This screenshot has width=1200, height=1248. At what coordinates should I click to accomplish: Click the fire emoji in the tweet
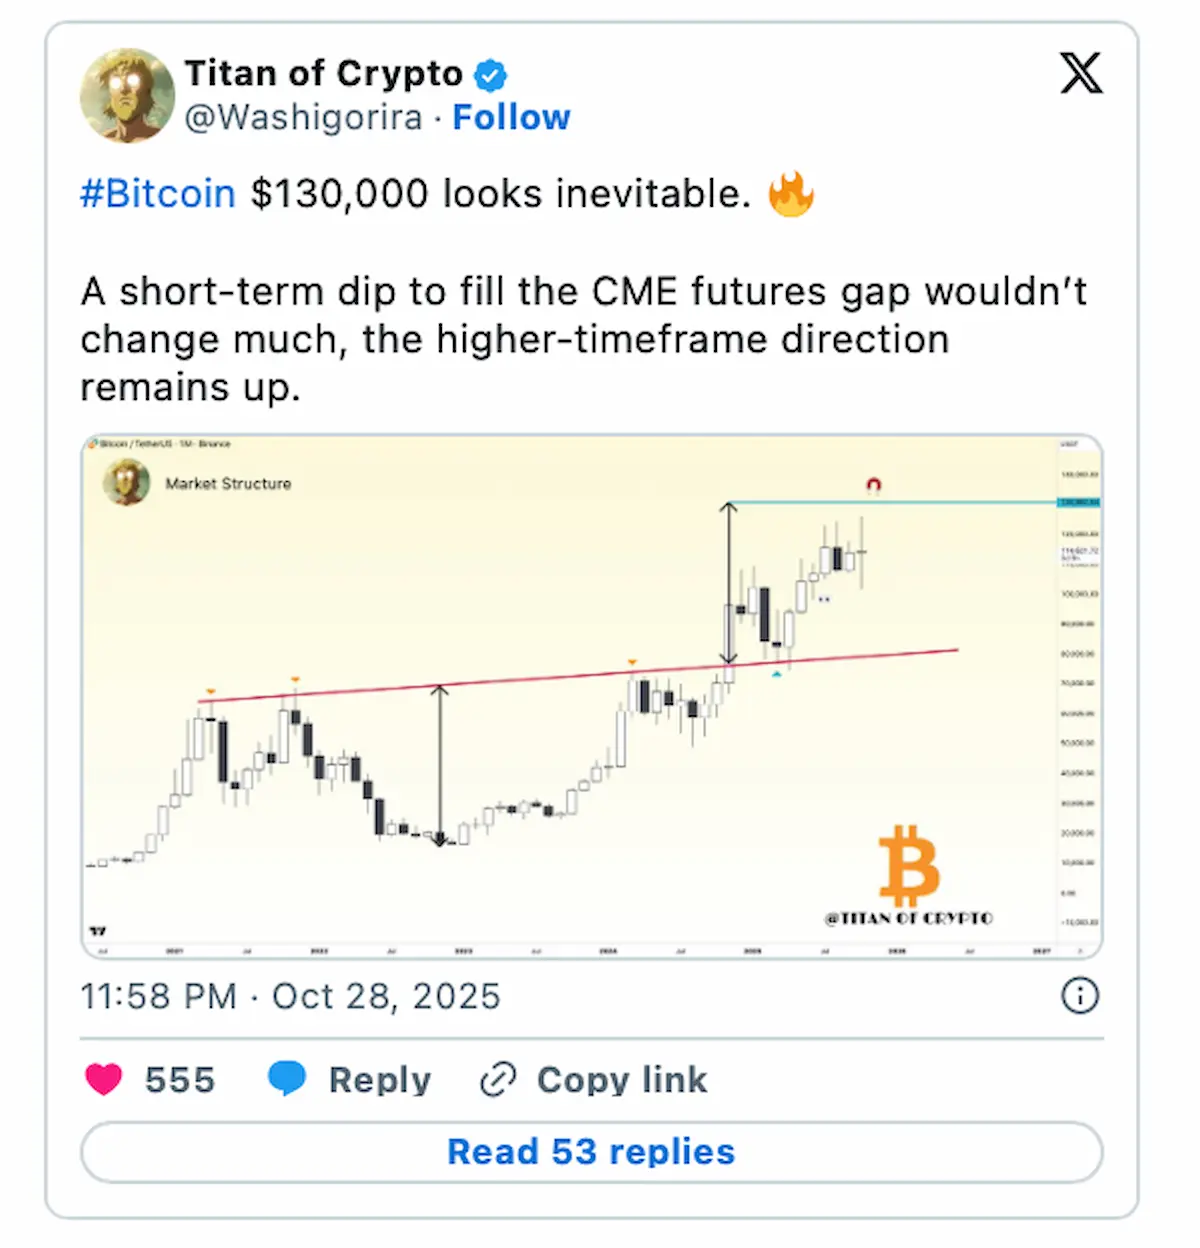click(x=790, y=193)
